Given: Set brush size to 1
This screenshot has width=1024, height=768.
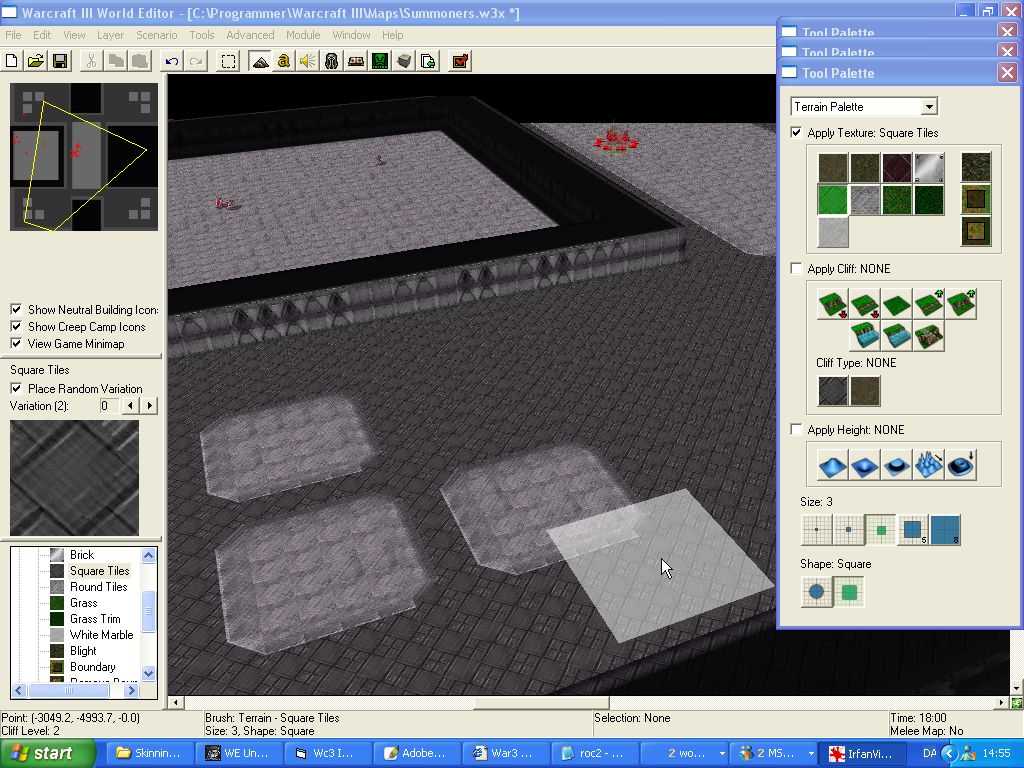Looking at the screenshot, I should (x=817, y=530).
